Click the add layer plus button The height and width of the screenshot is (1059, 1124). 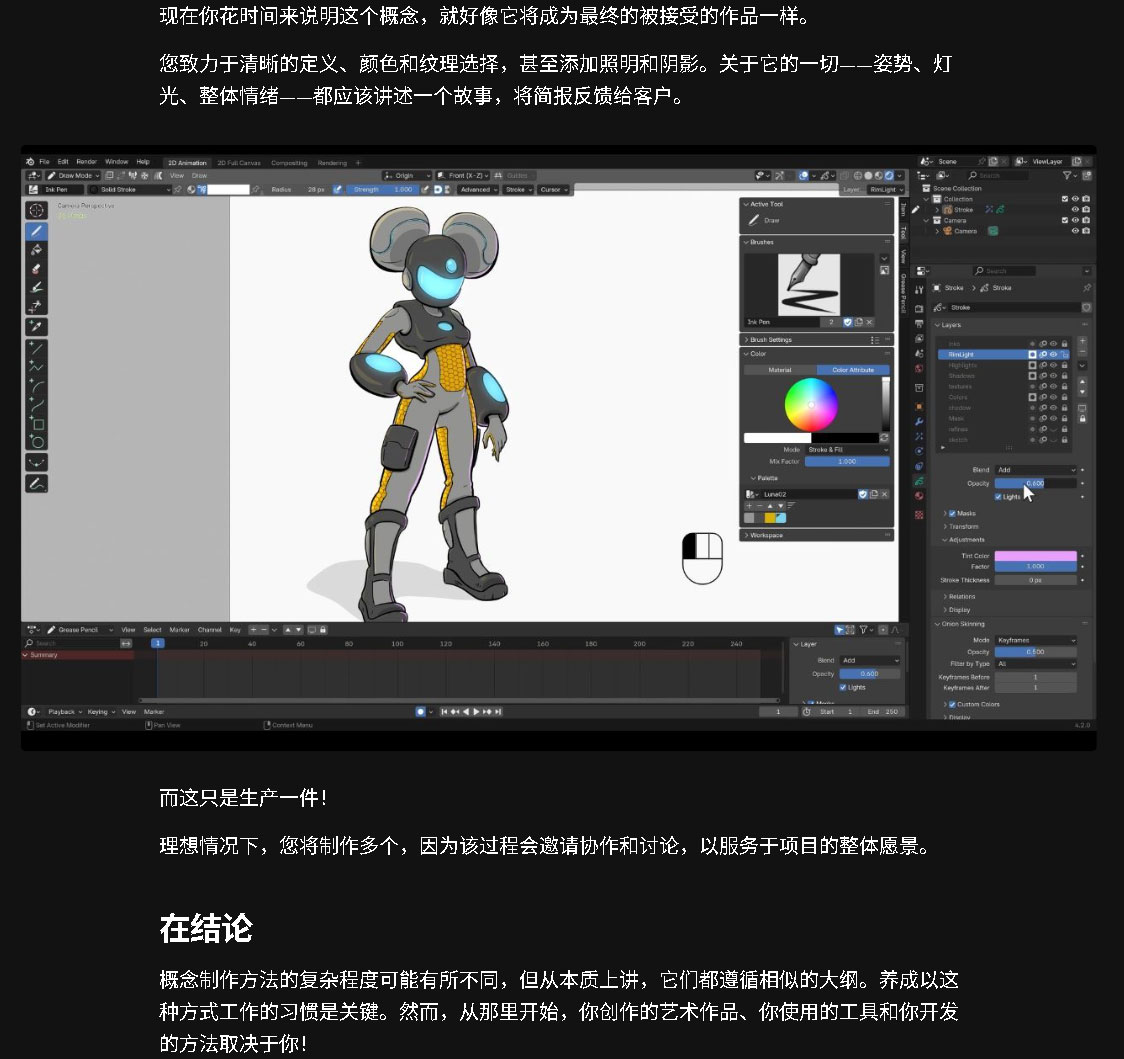tap(1082, 341)
